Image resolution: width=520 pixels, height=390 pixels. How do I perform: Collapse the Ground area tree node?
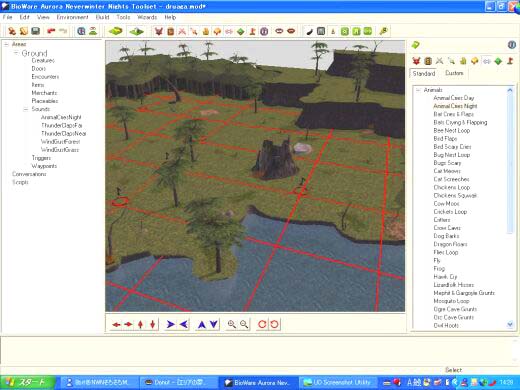[x=15, y=53]
